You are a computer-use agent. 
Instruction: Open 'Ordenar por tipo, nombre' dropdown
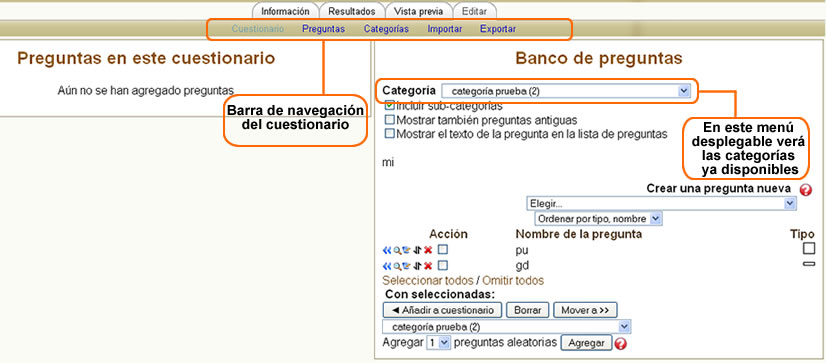(598, 218)
